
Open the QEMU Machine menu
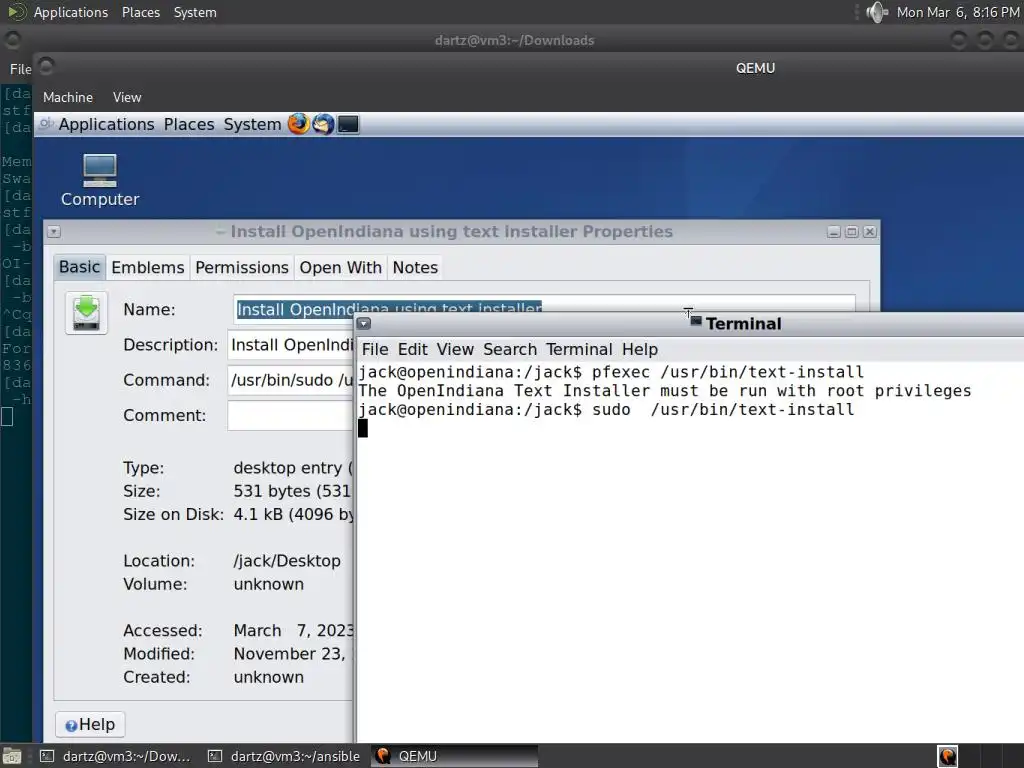[68, 97]
